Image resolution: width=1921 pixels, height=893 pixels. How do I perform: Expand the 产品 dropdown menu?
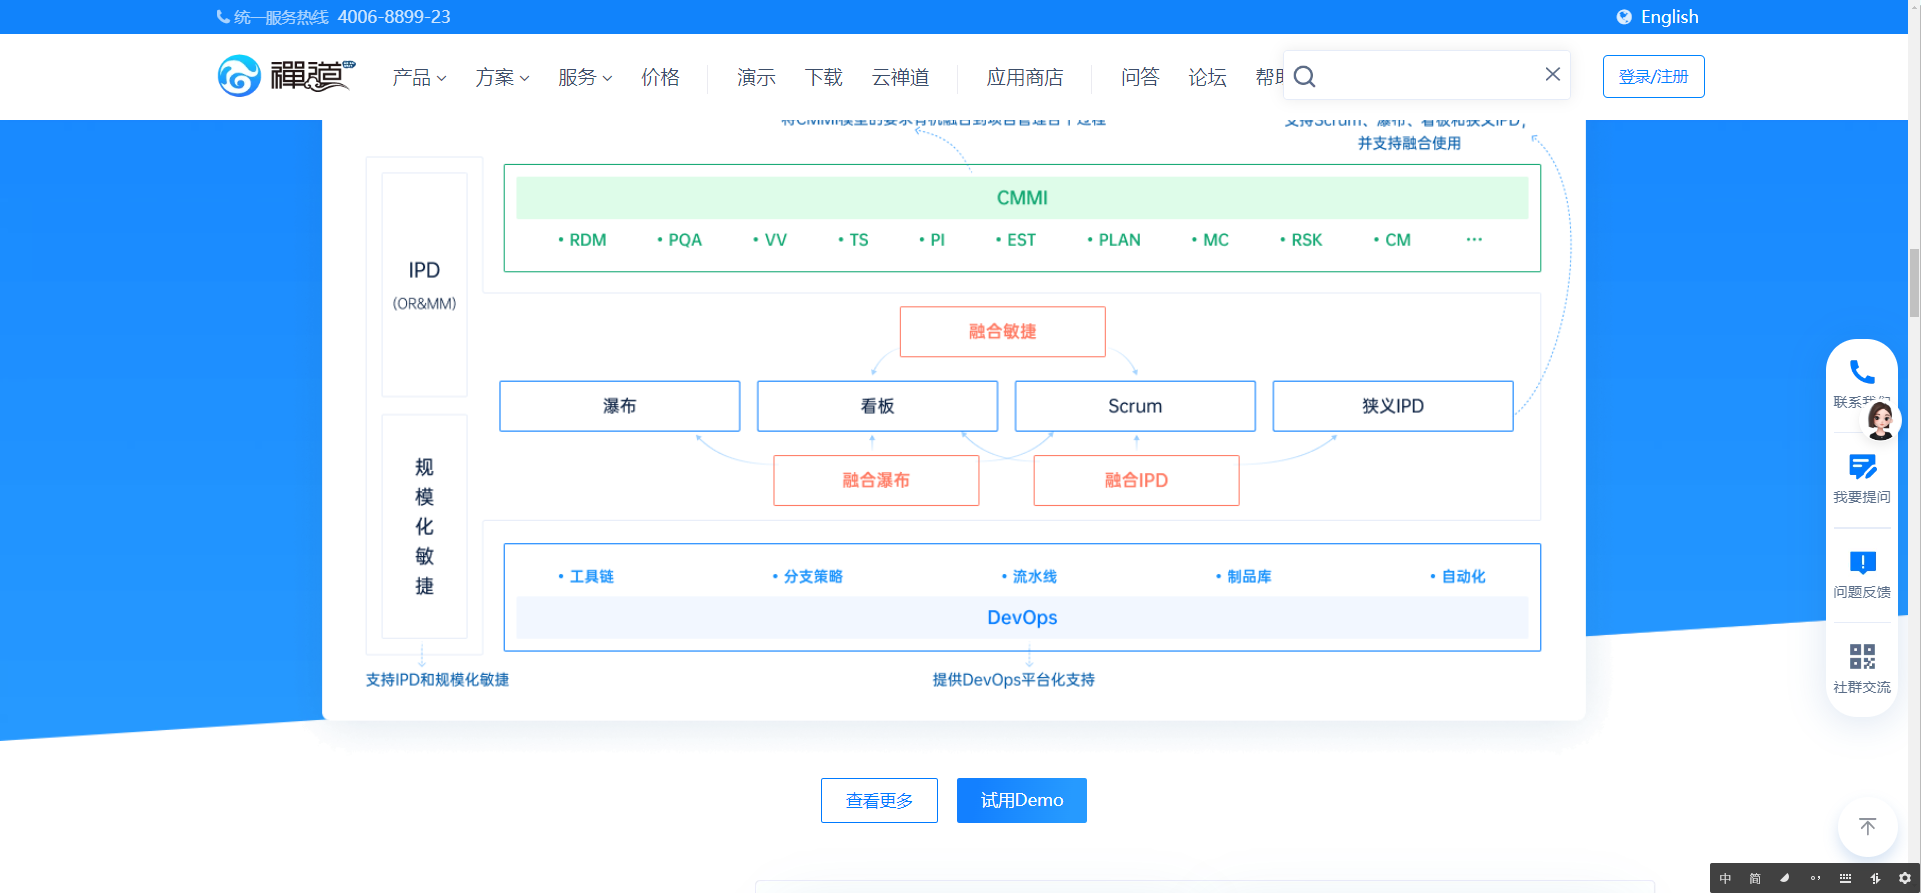(419, 77)
